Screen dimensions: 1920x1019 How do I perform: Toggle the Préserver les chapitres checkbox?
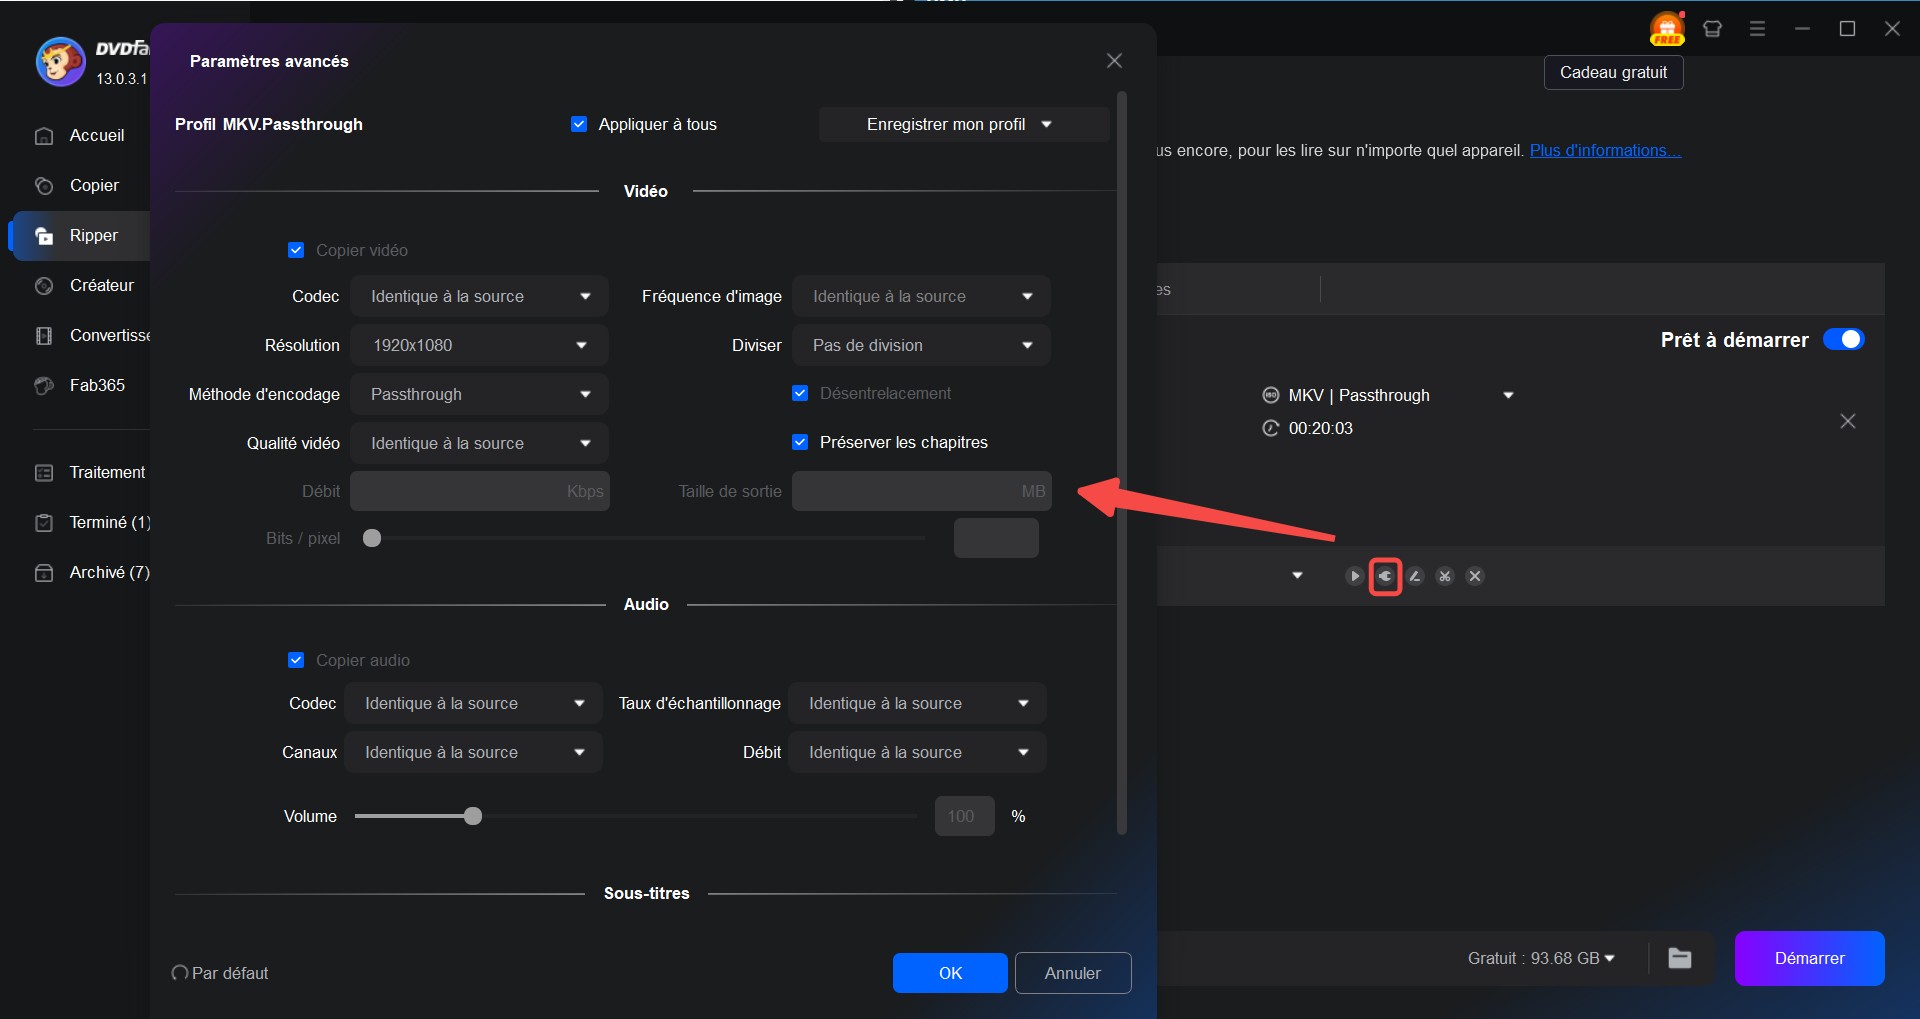(800, 442)
